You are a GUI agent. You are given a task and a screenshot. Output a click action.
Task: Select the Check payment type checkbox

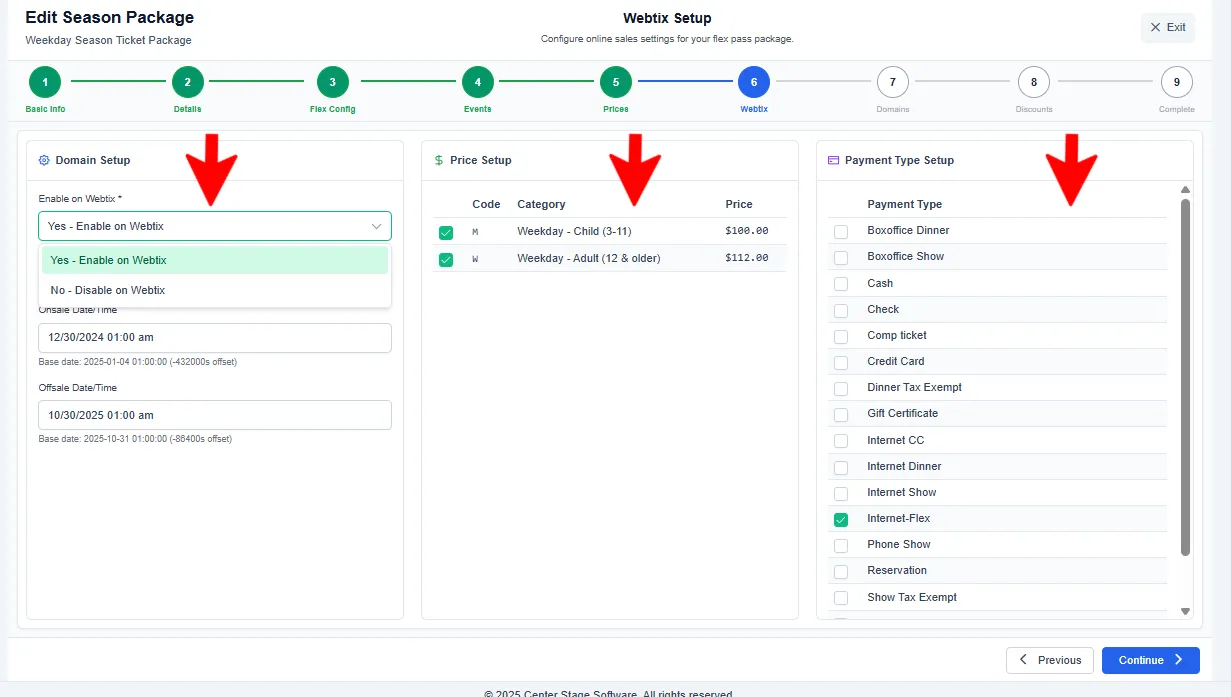coord(841,310)
